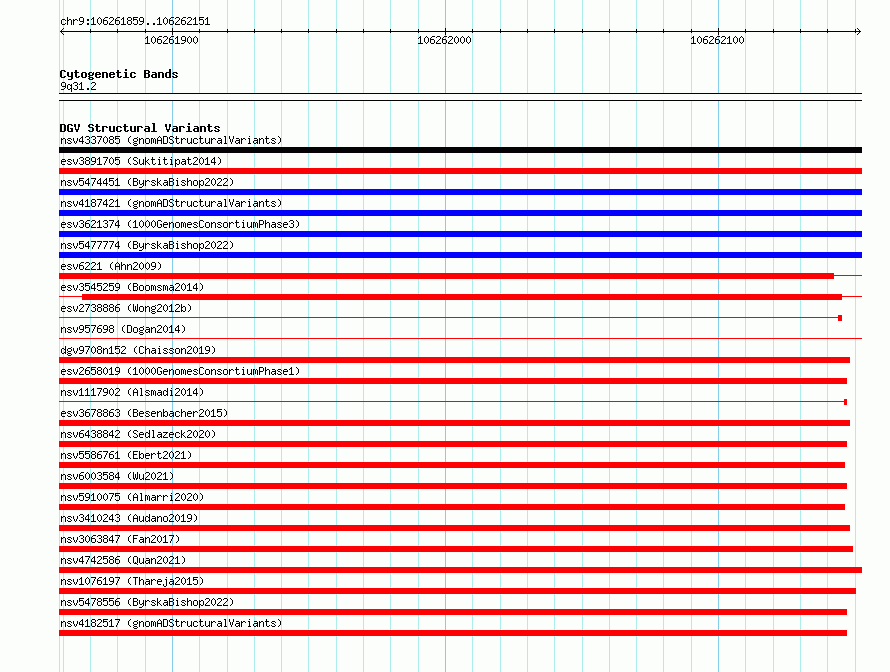Select the red bar under nsv4742586
The width and height of the screenshot is (890, 672).
click(x=460, y=570)
